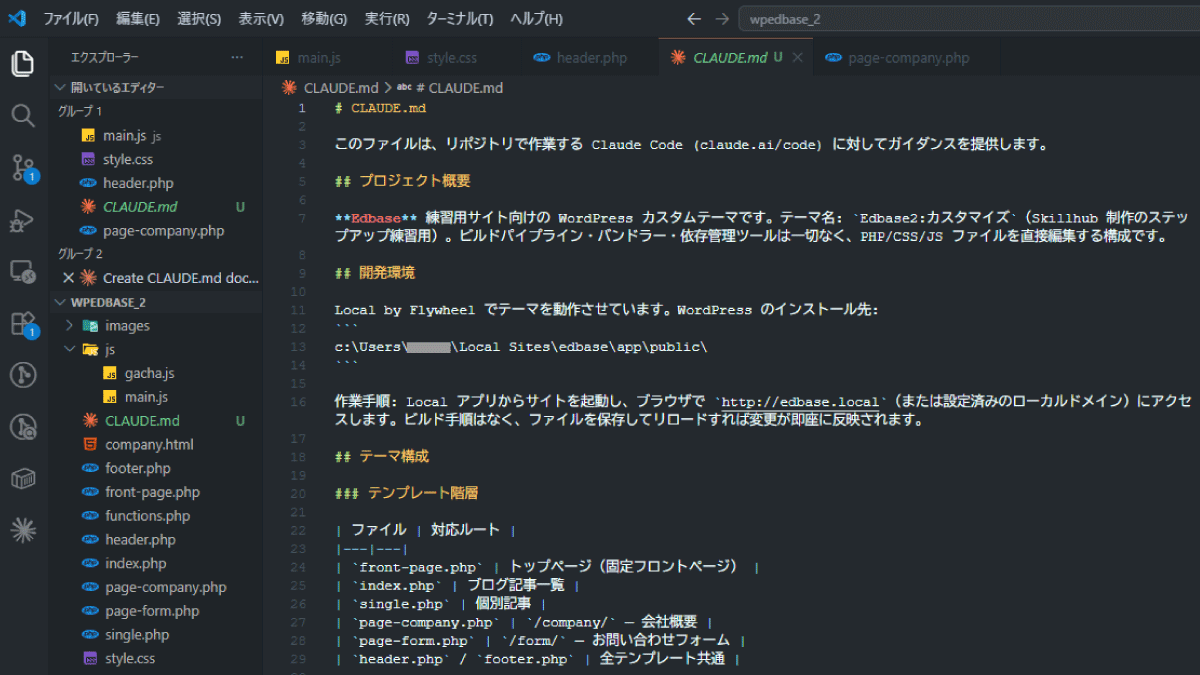This screenshot has height=675, width=1200.
Task: Open page-form.php in the file tree
Action: coord(156,611)
